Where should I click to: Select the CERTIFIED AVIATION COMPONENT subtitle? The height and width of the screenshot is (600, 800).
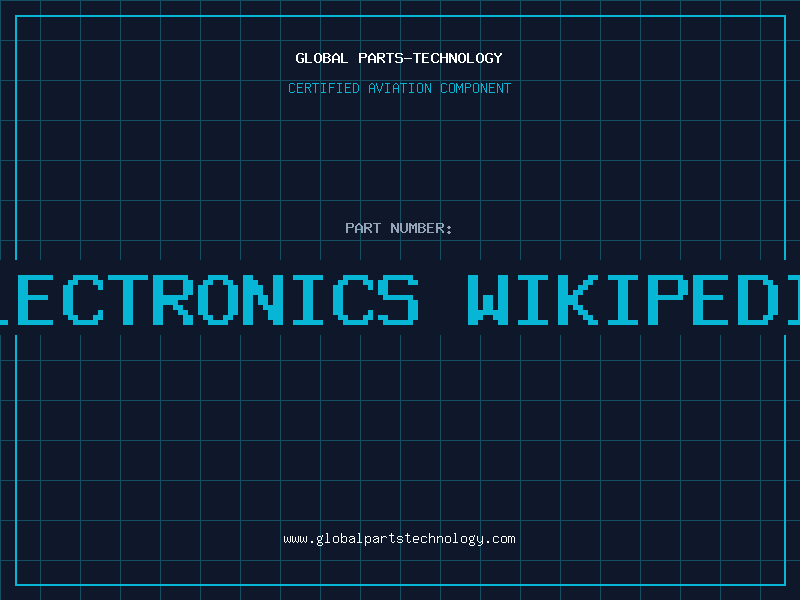pyautogui.click(x=399, y=88)
